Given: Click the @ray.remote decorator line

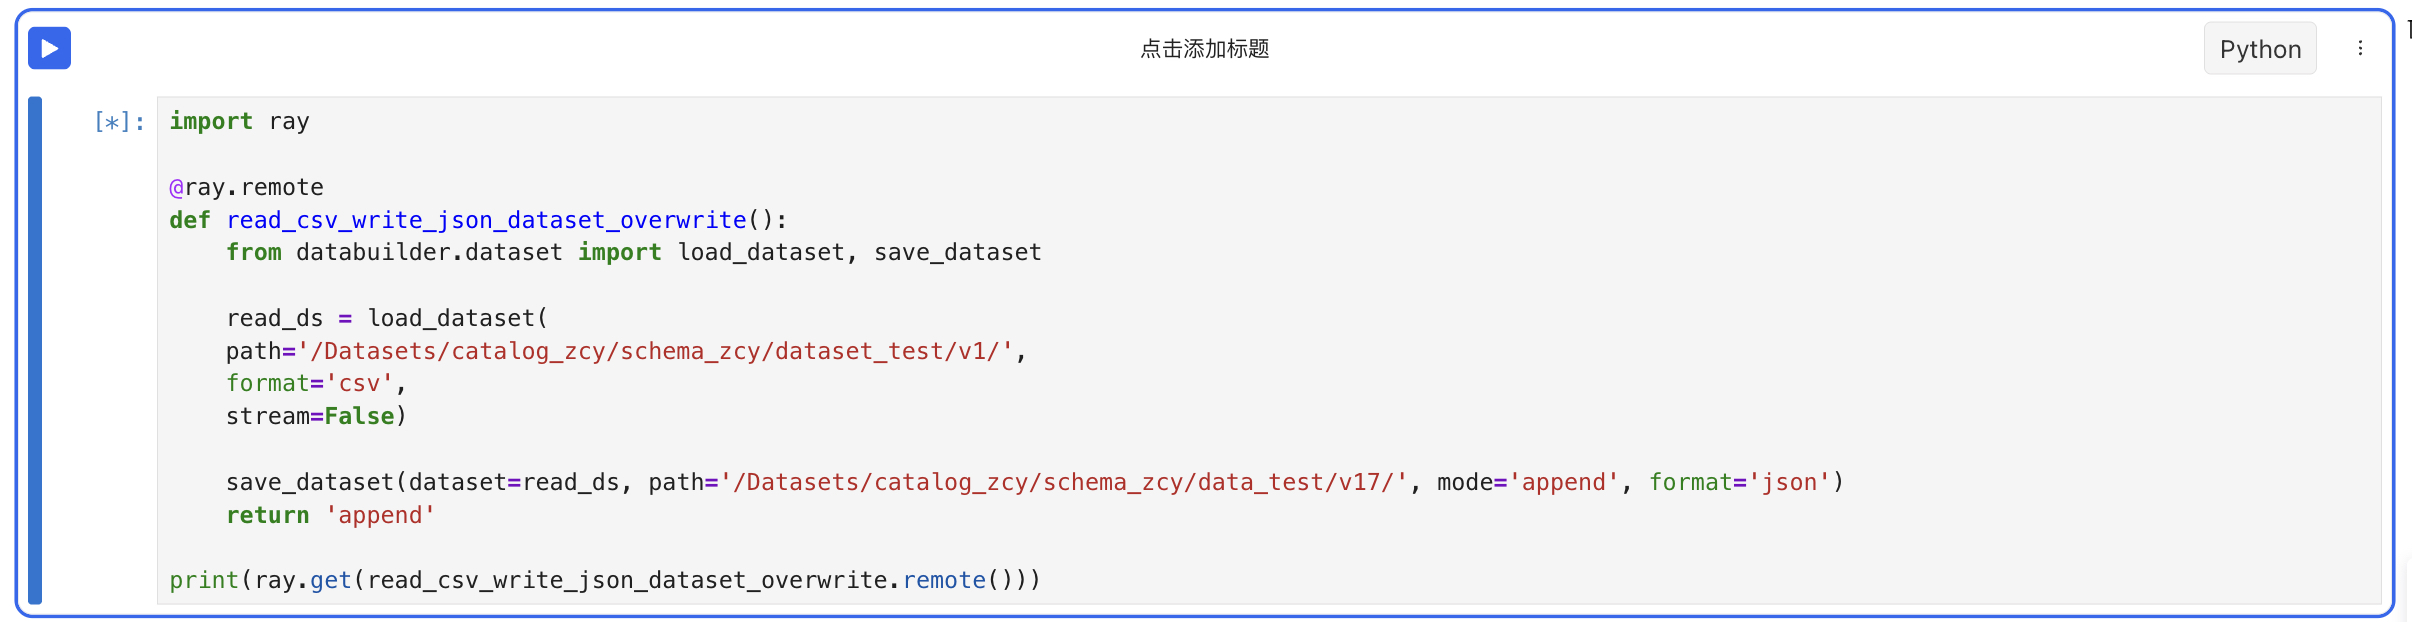Looking at the screenshot, I should click(x=246, y=187).
